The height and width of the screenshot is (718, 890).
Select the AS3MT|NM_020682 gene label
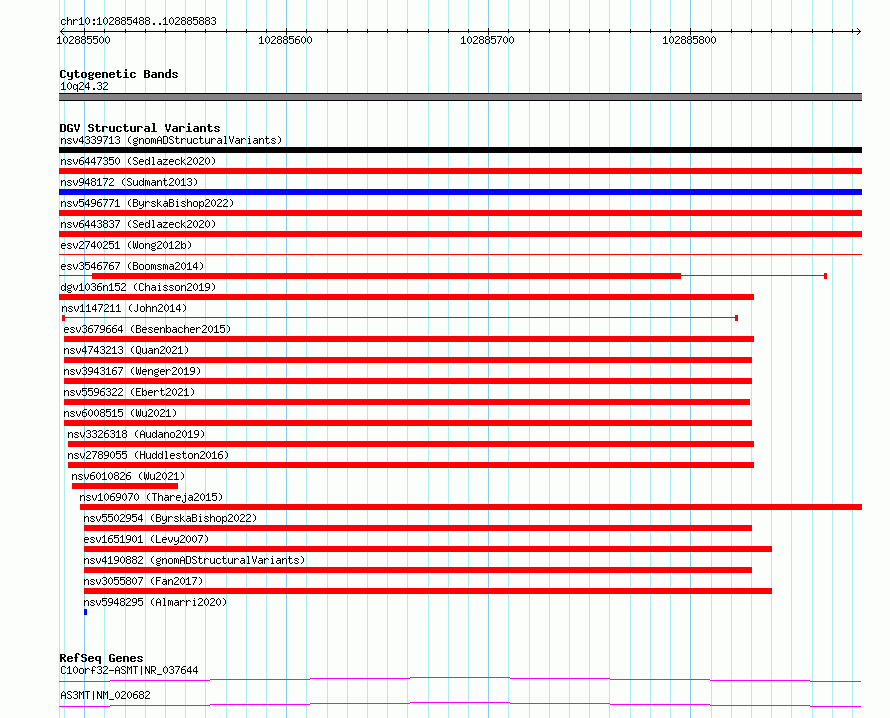click(105, 695)
